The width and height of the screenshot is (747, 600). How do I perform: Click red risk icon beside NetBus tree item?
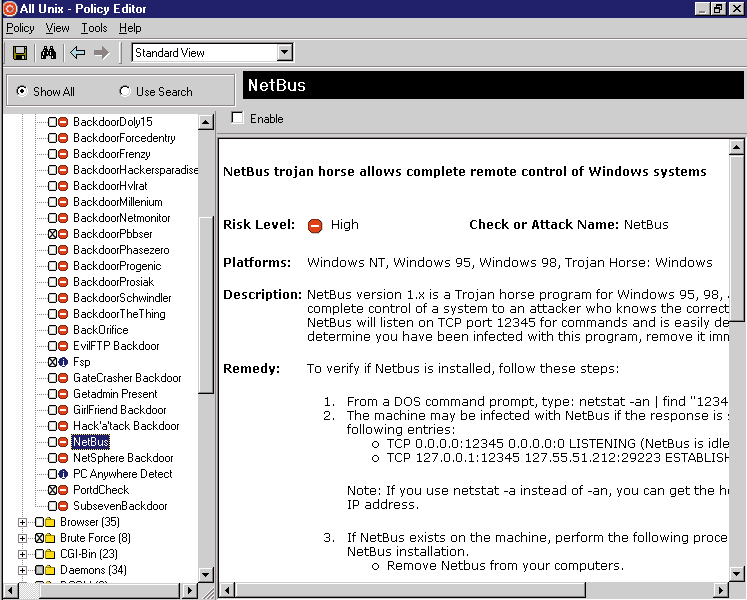(x=63, y=442)
